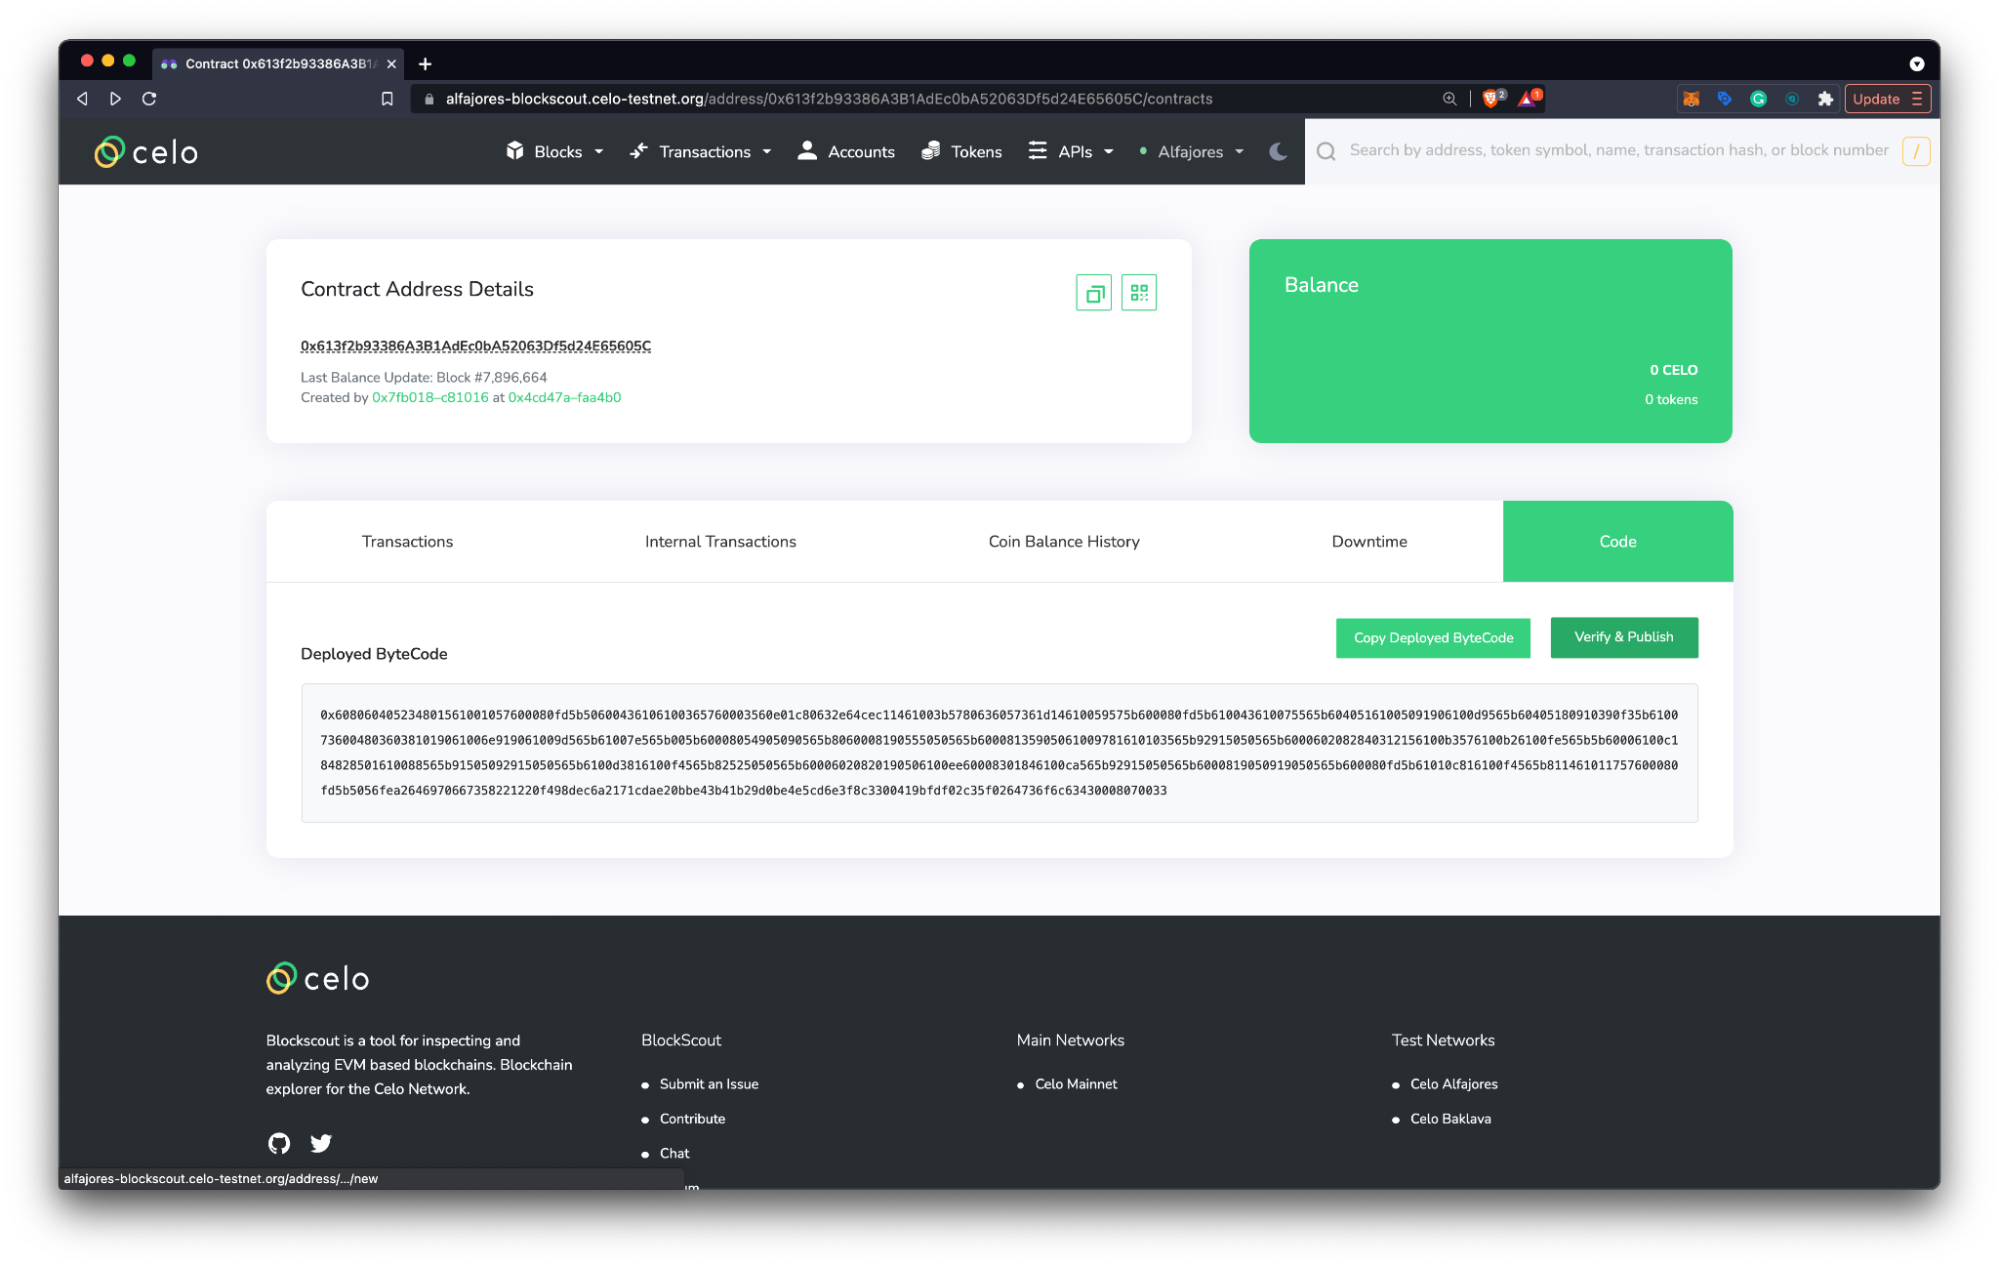Click the APIs dropdown icon in navigation
Viewport: 1999px width, 1267px height.
pos(1106,151)
